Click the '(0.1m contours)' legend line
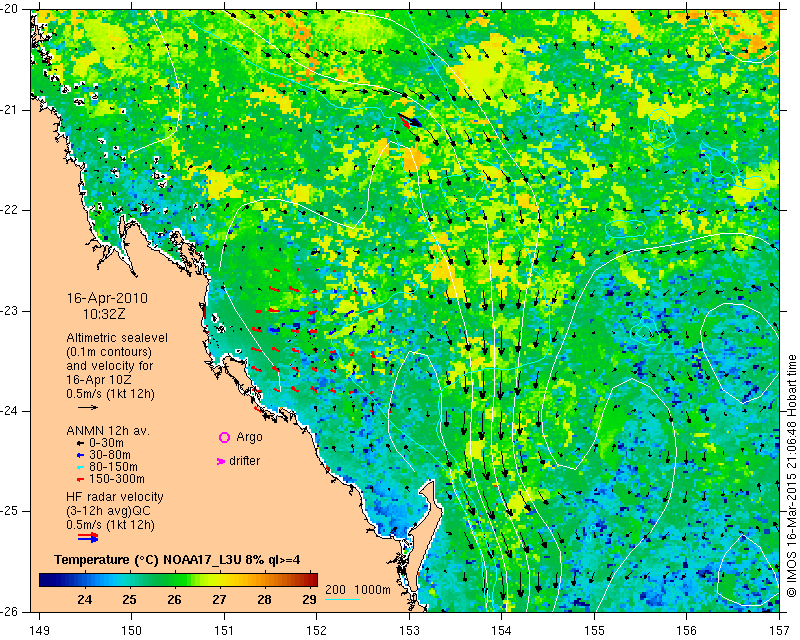This screenshot has width=800, height=640. click(109, 352)
